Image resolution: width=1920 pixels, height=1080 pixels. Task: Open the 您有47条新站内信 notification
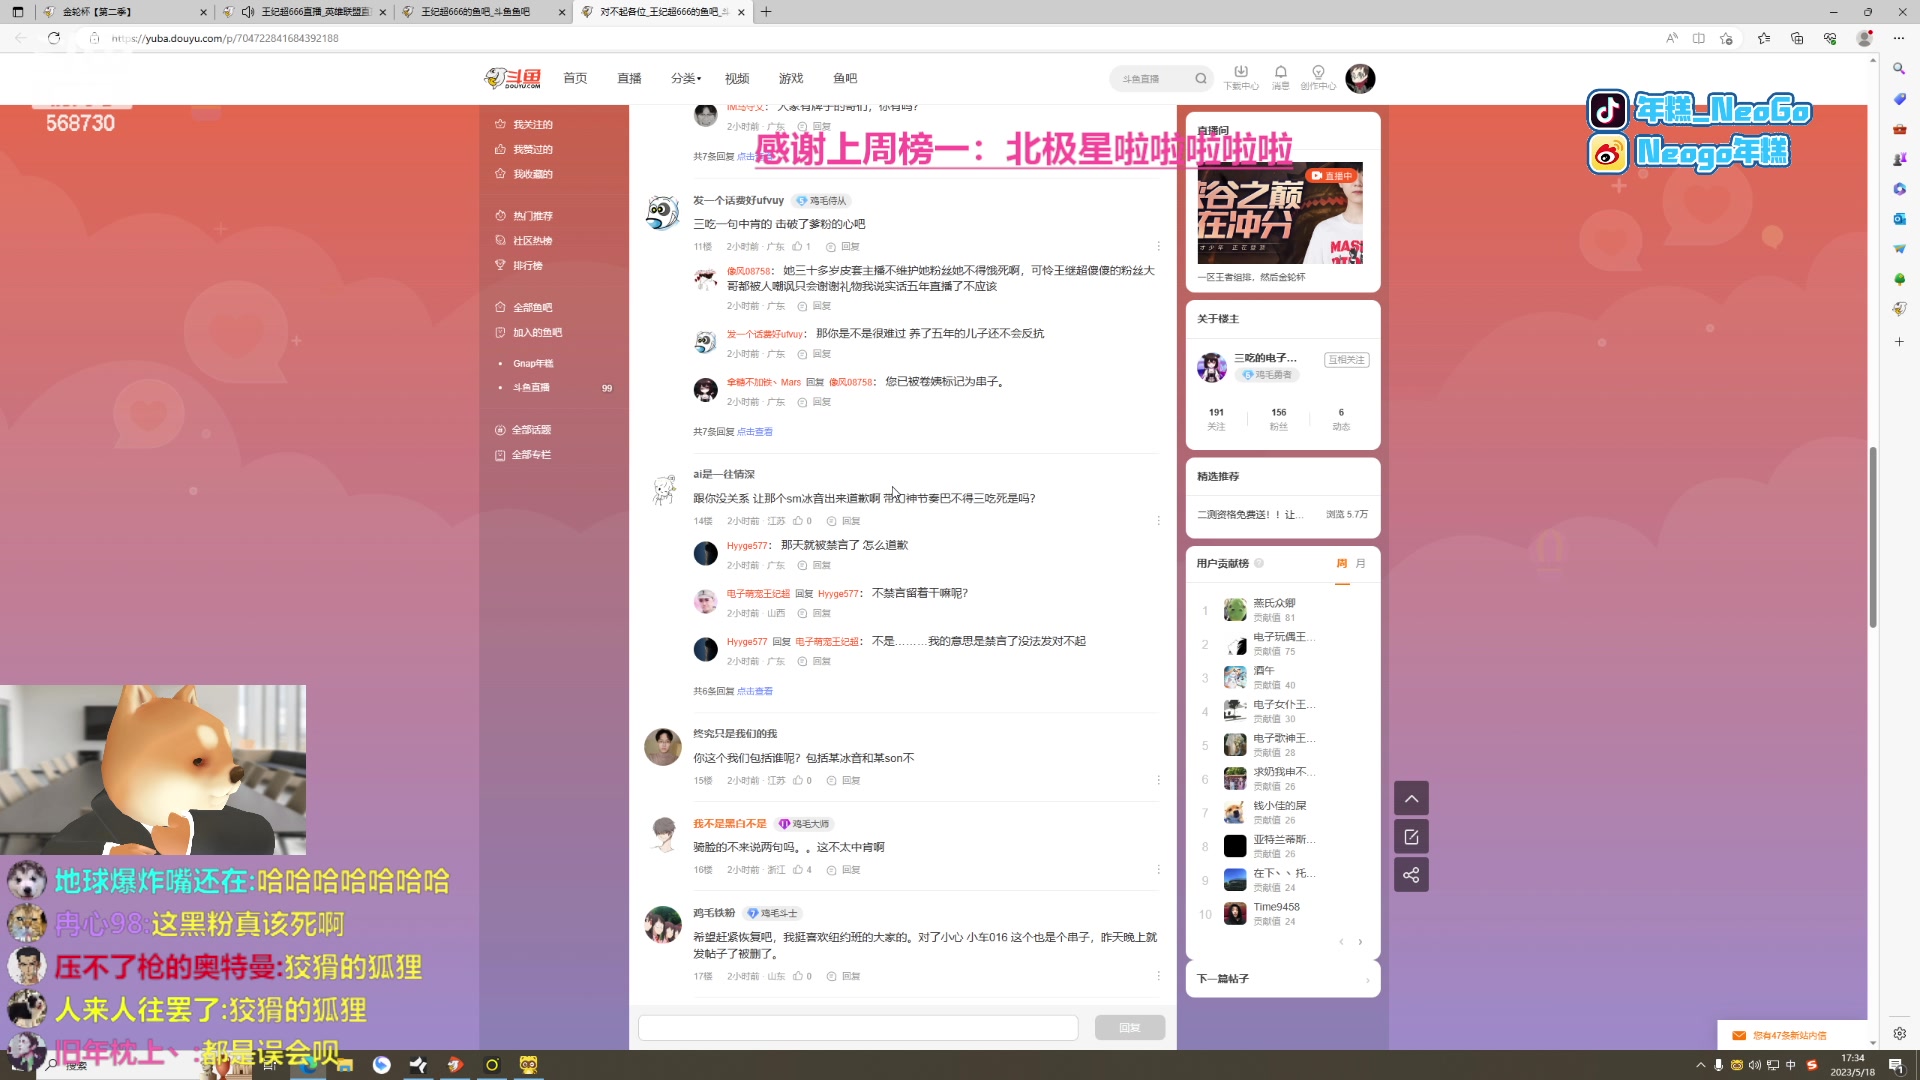[x=1790, y=1036]
